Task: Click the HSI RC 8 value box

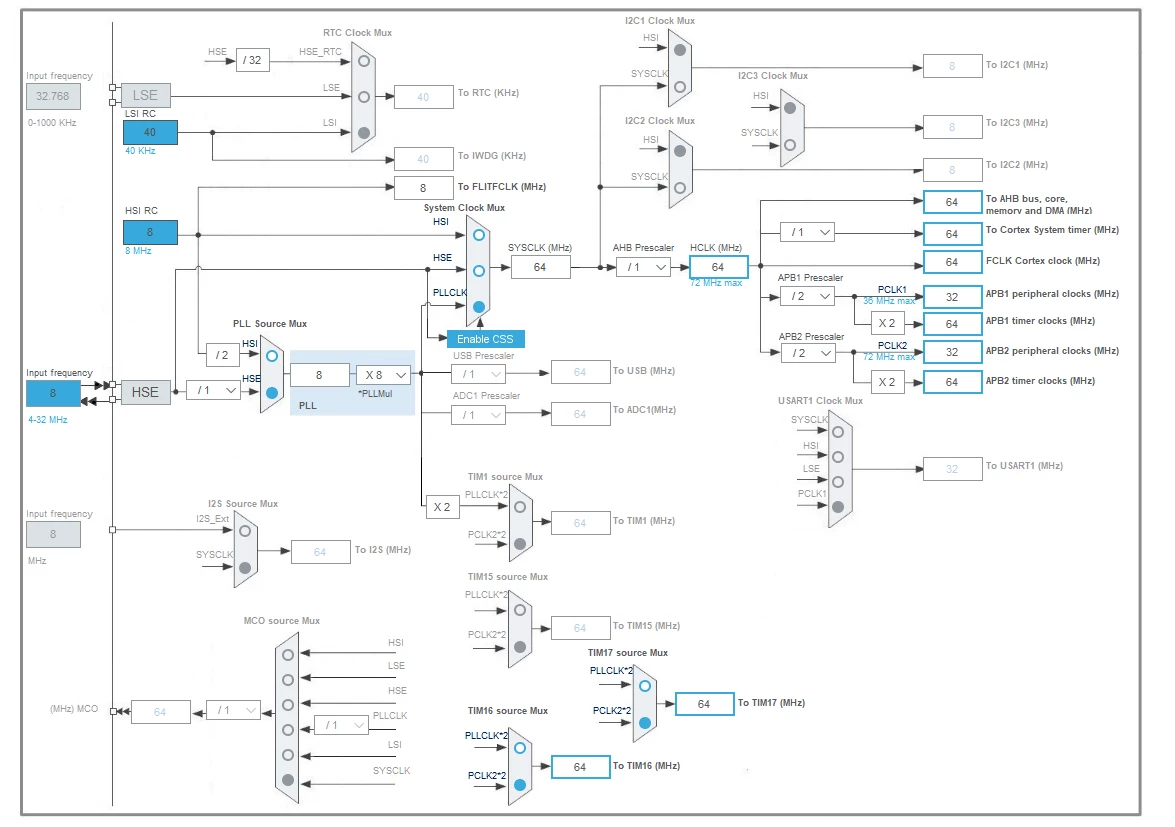Action: point(151,232)
